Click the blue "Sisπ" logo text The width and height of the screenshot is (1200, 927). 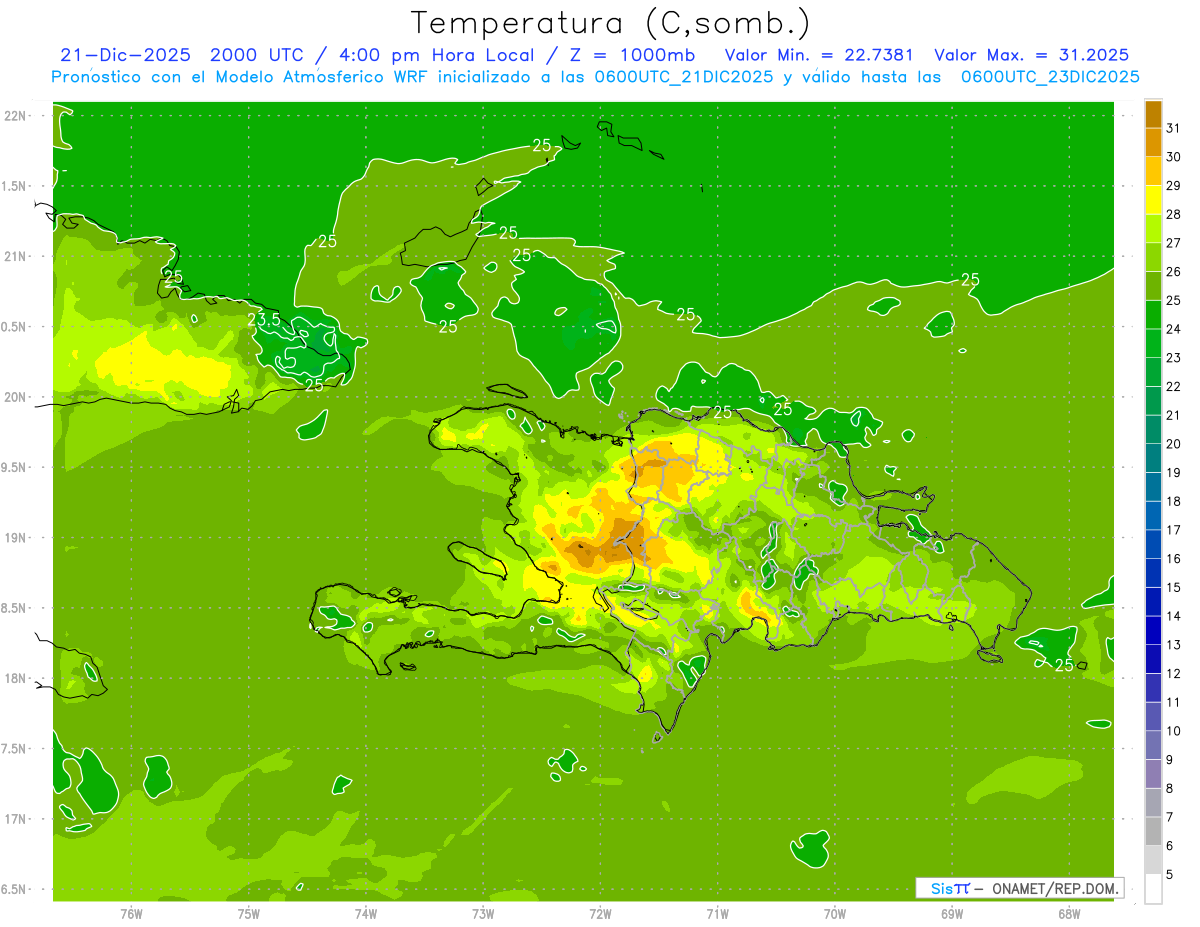tap(949, 888)
